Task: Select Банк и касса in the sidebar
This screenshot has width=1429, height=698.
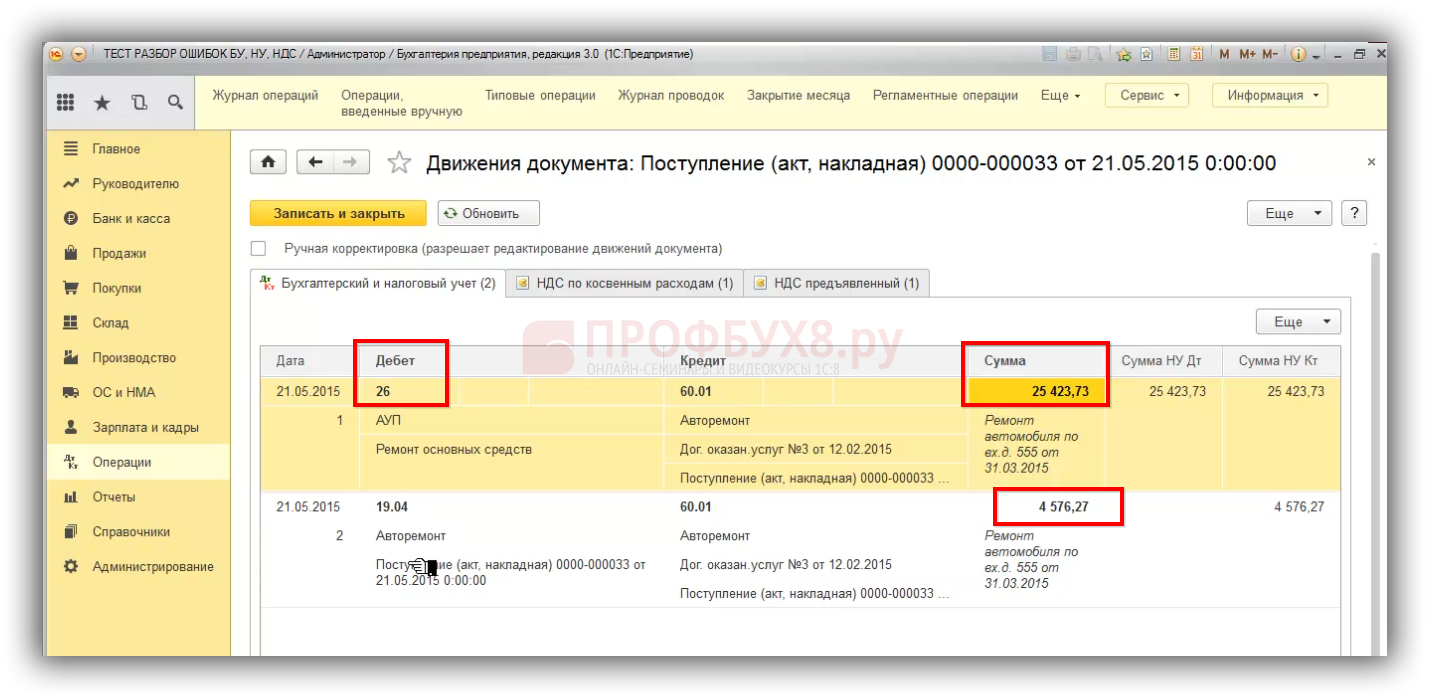Action: click(131, 218)
